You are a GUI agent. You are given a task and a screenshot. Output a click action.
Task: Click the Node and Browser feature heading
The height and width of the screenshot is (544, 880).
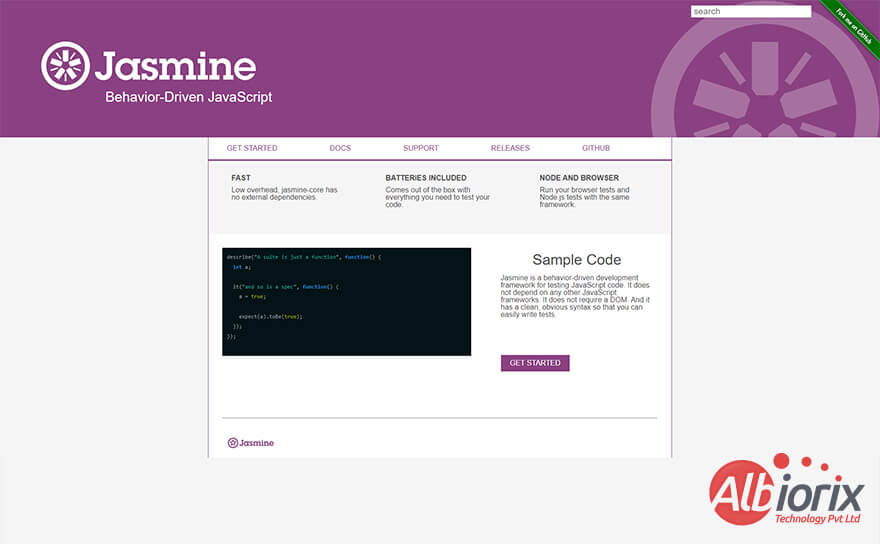579,178
